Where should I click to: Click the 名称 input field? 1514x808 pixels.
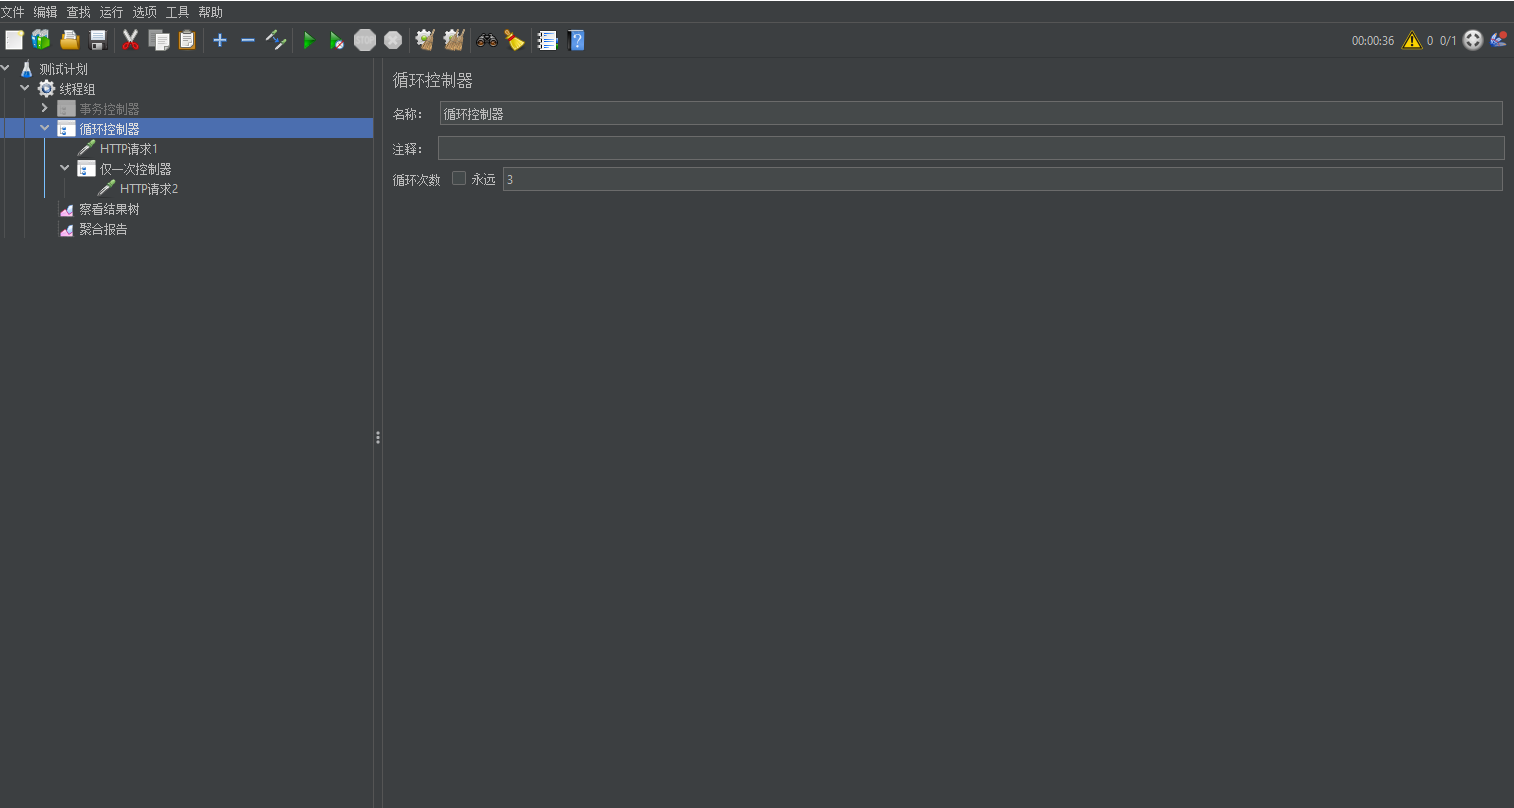971,113
